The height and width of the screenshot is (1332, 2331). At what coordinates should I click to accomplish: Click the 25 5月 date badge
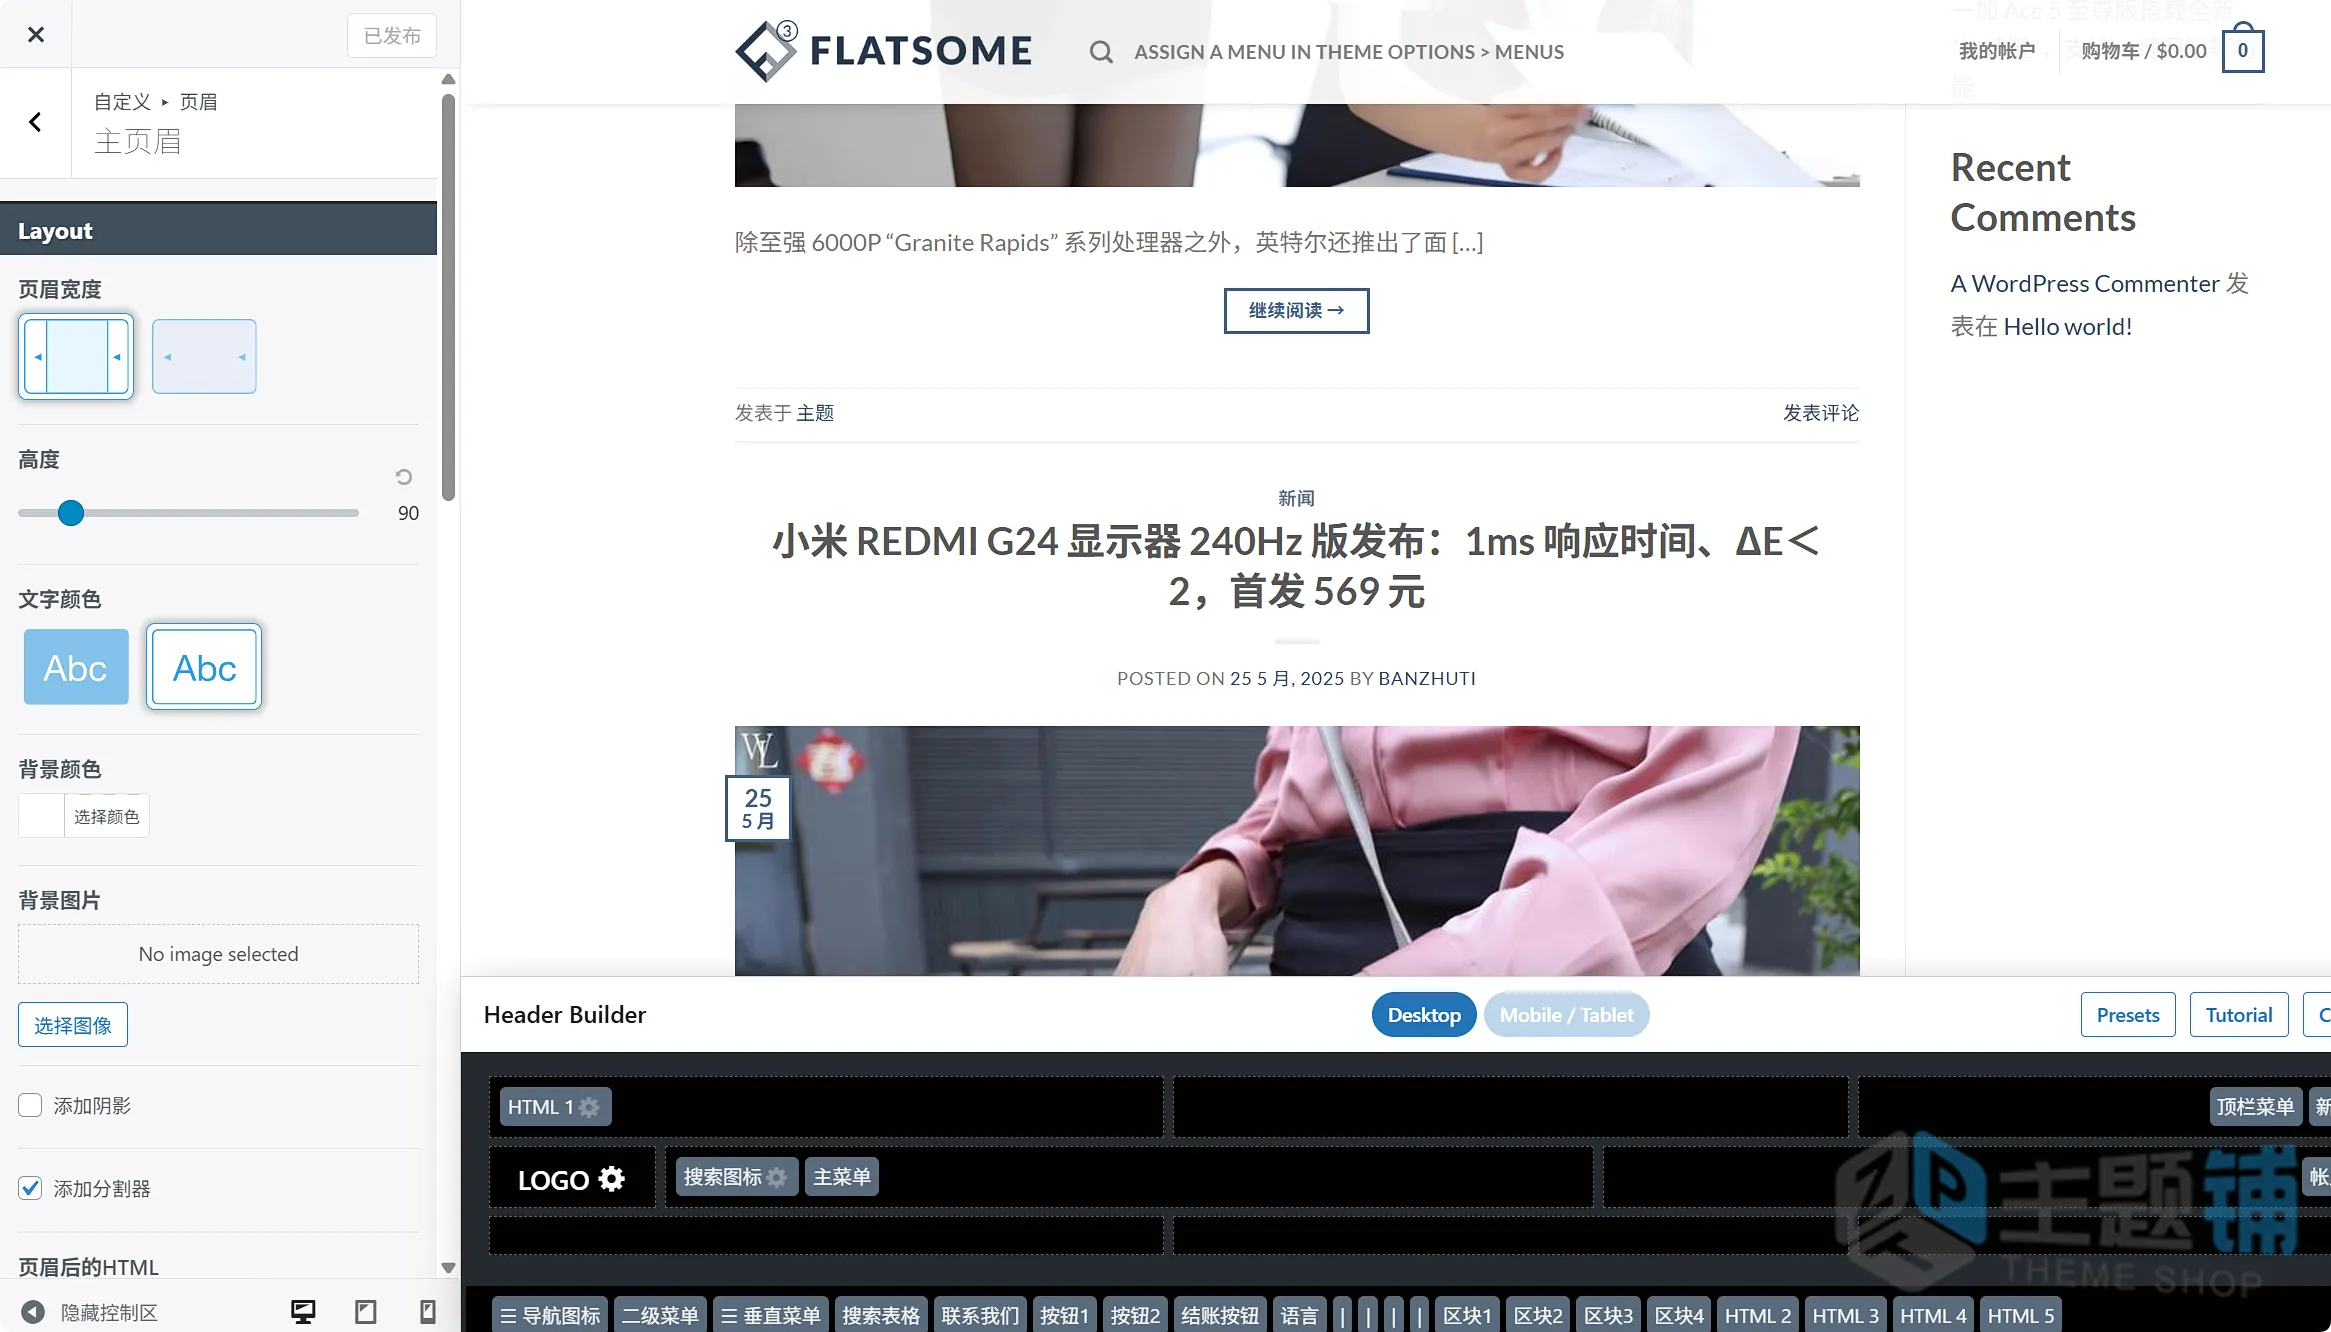[x=758, y=808]
